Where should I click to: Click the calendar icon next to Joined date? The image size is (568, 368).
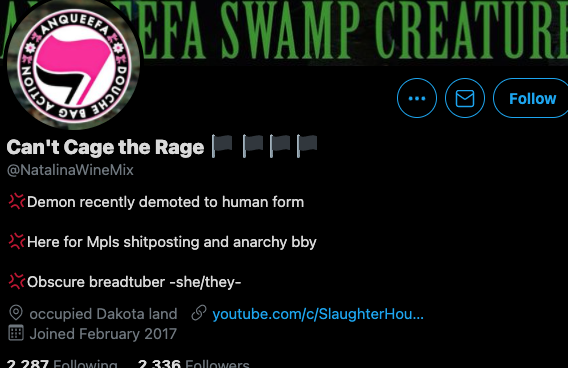[16, 333]
